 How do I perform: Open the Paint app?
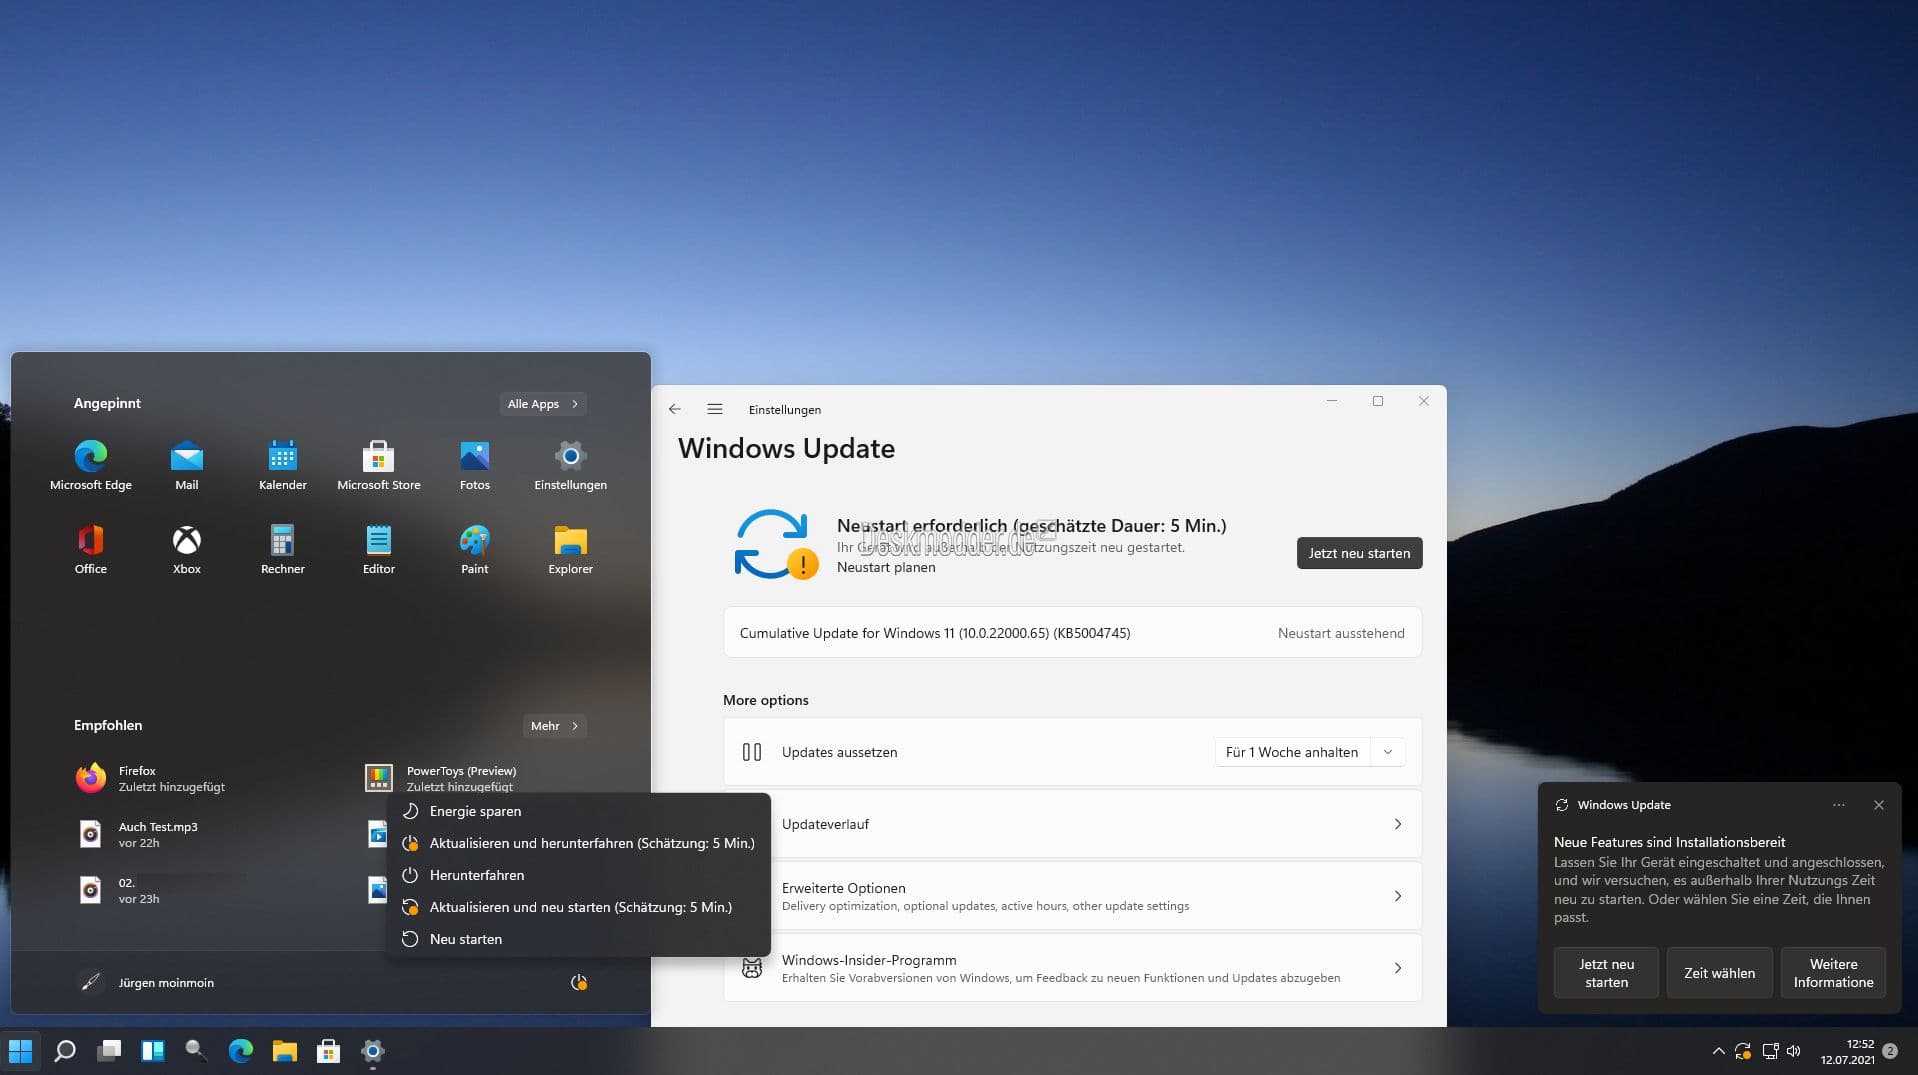click(475, 549)
